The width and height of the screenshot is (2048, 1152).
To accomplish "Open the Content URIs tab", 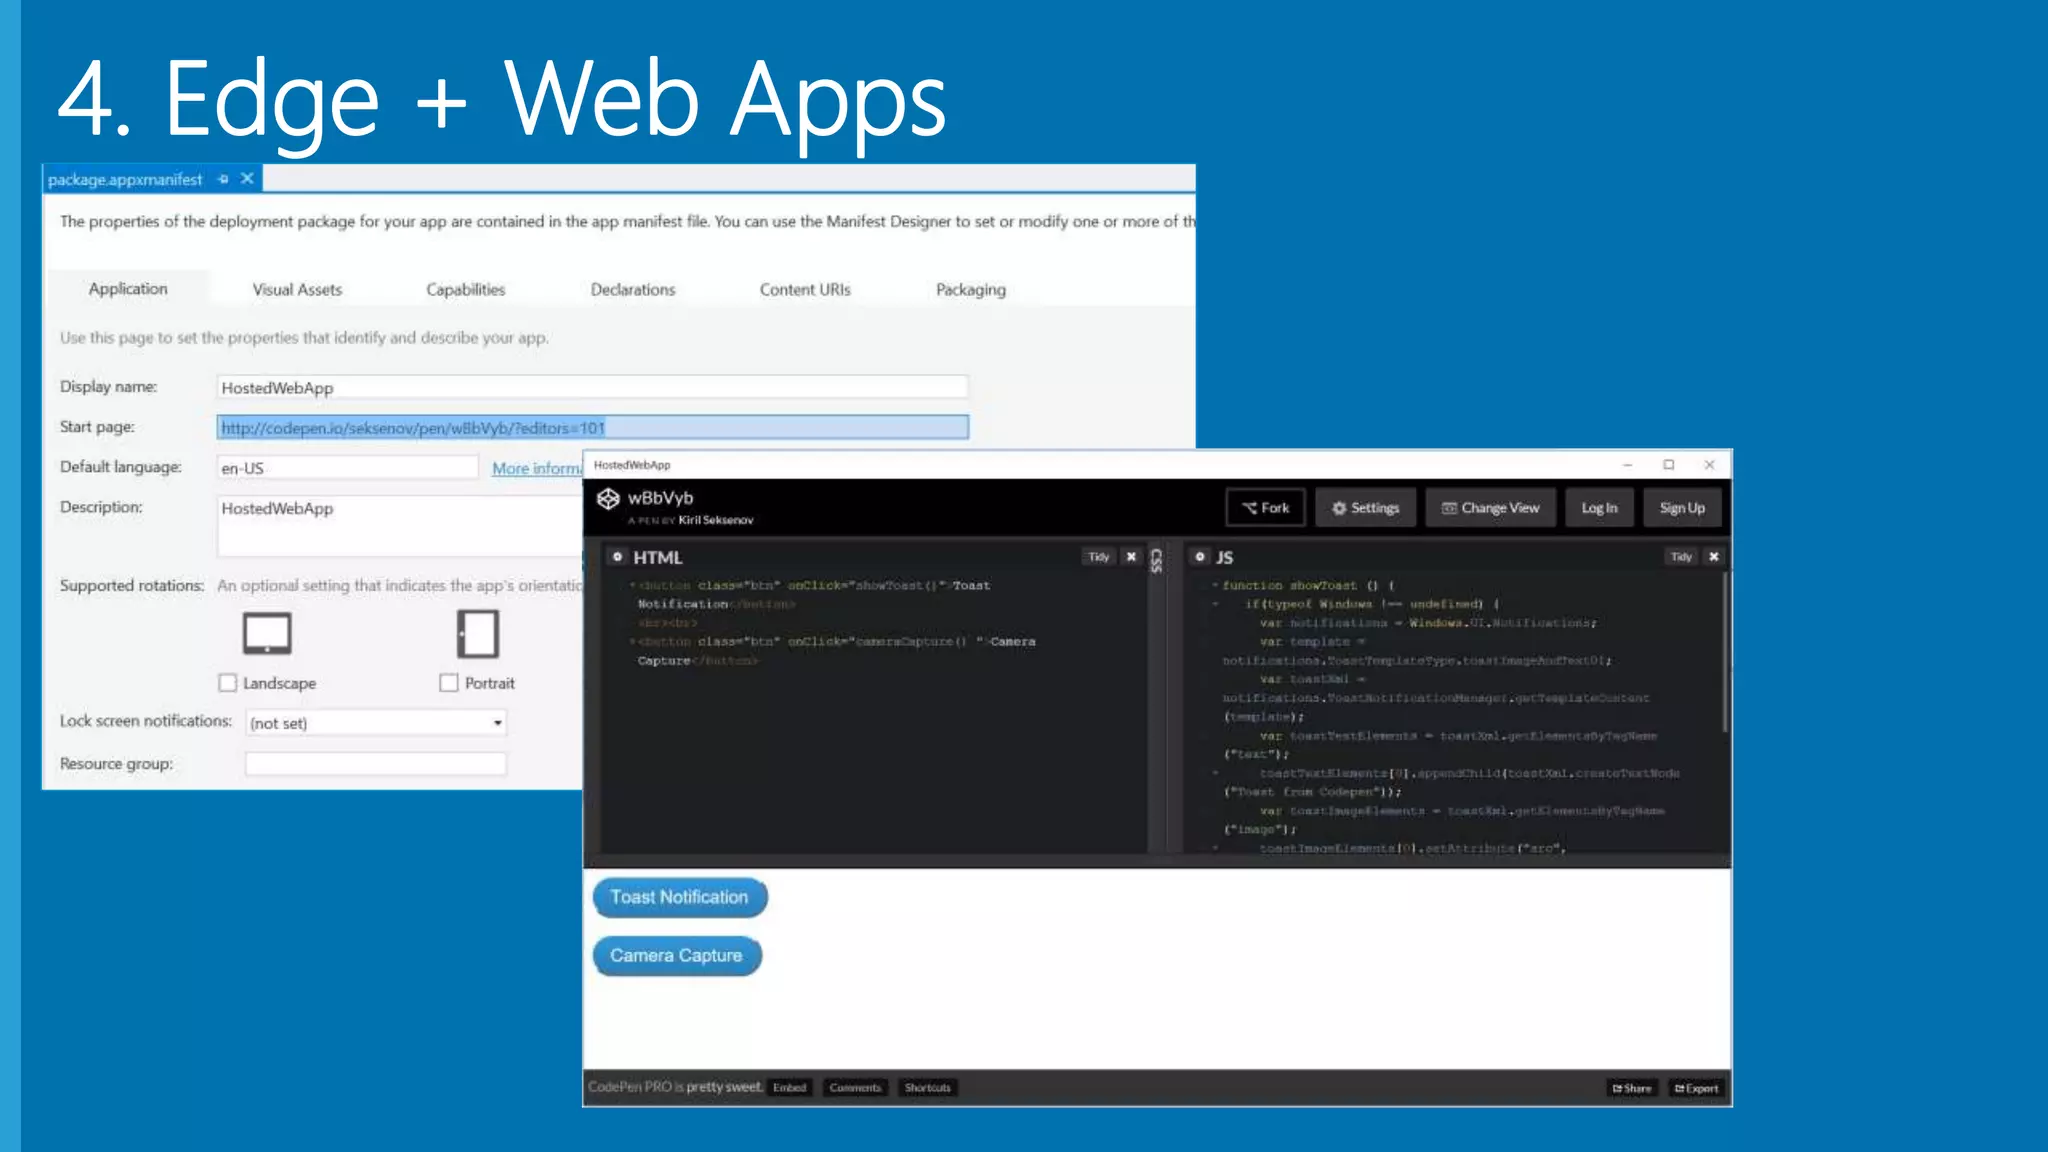I will click(805, 290).
